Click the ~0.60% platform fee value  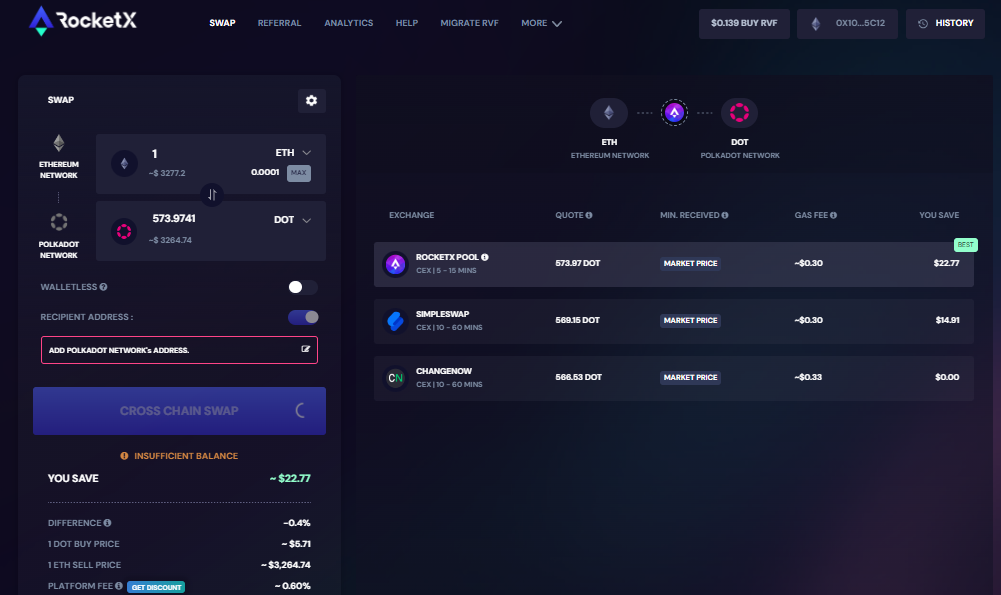click(x=292, y=586)
